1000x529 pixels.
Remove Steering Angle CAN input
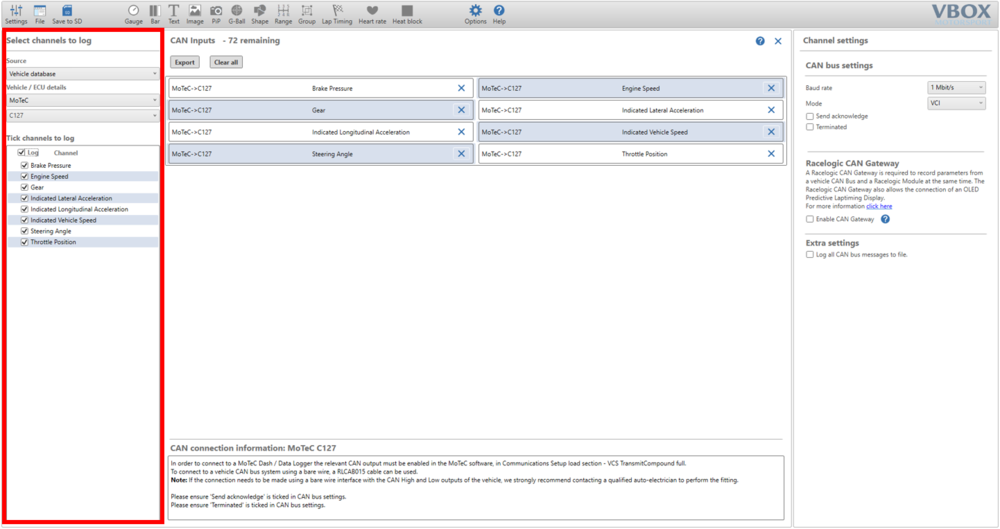(461, 153)
